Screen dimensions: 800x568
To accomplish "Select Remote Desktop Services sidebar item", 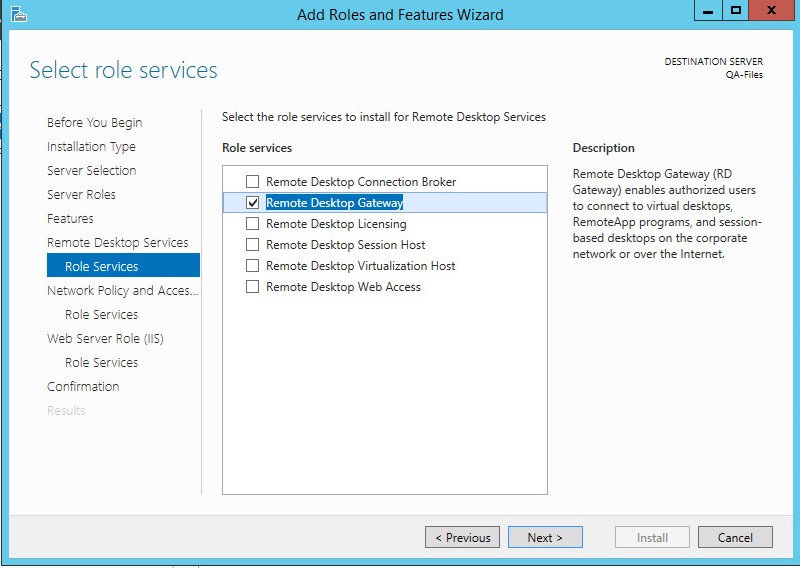I will [117, 243].
